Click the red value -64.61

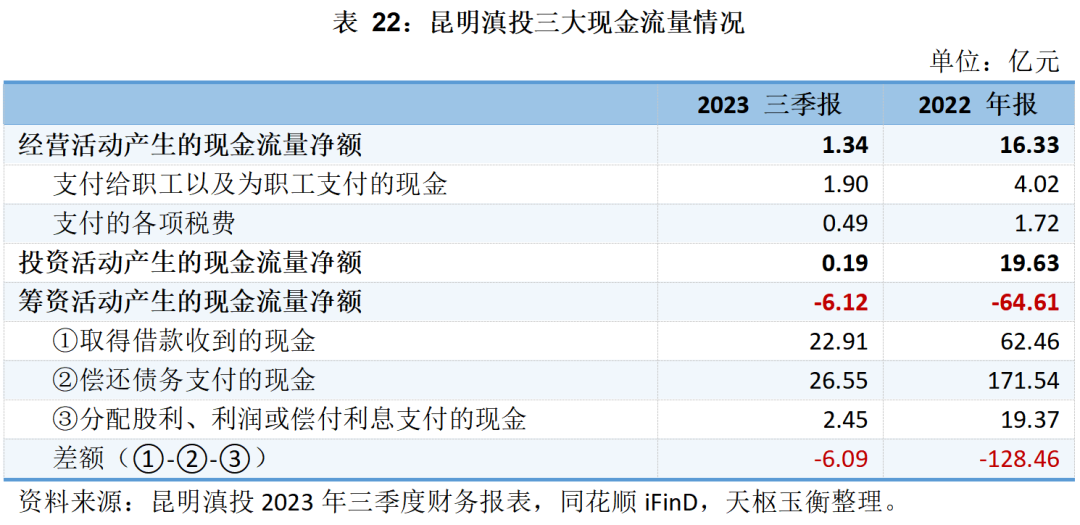tap(1025, 302)
